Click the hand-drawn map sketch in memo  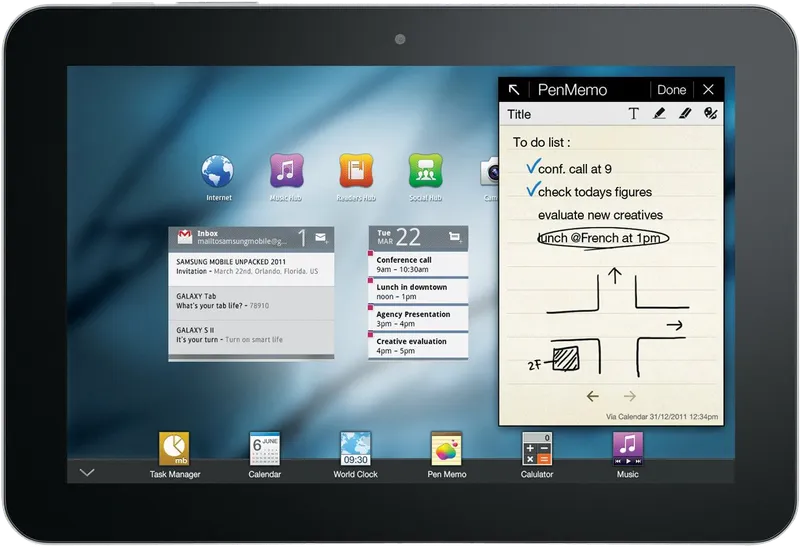pyautogui.click(x=609, y=322)
